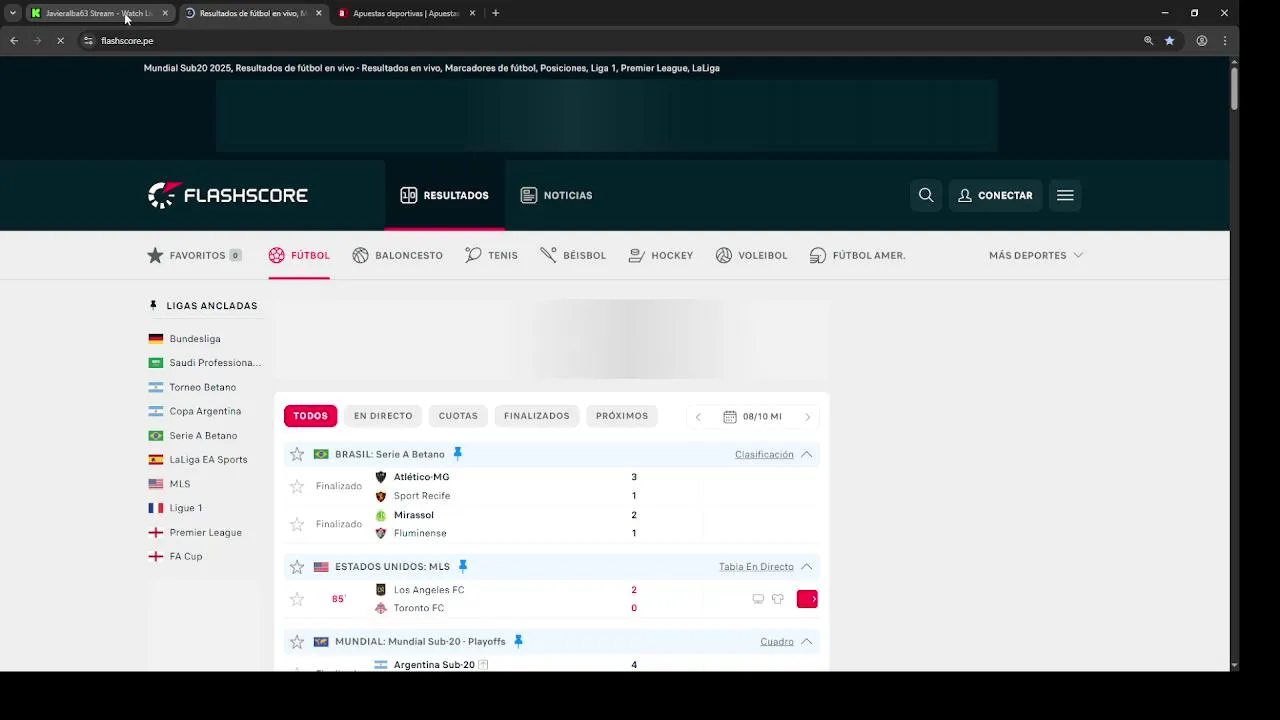Collapse the BRASIL: Serie A Betano section
Screen dimensions: 1280x720
(x=806, y=454)
